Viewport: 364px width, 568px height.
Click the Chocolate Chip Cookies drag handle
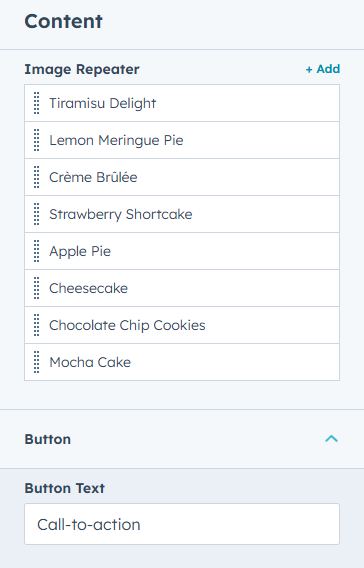(x=37, y=325)
